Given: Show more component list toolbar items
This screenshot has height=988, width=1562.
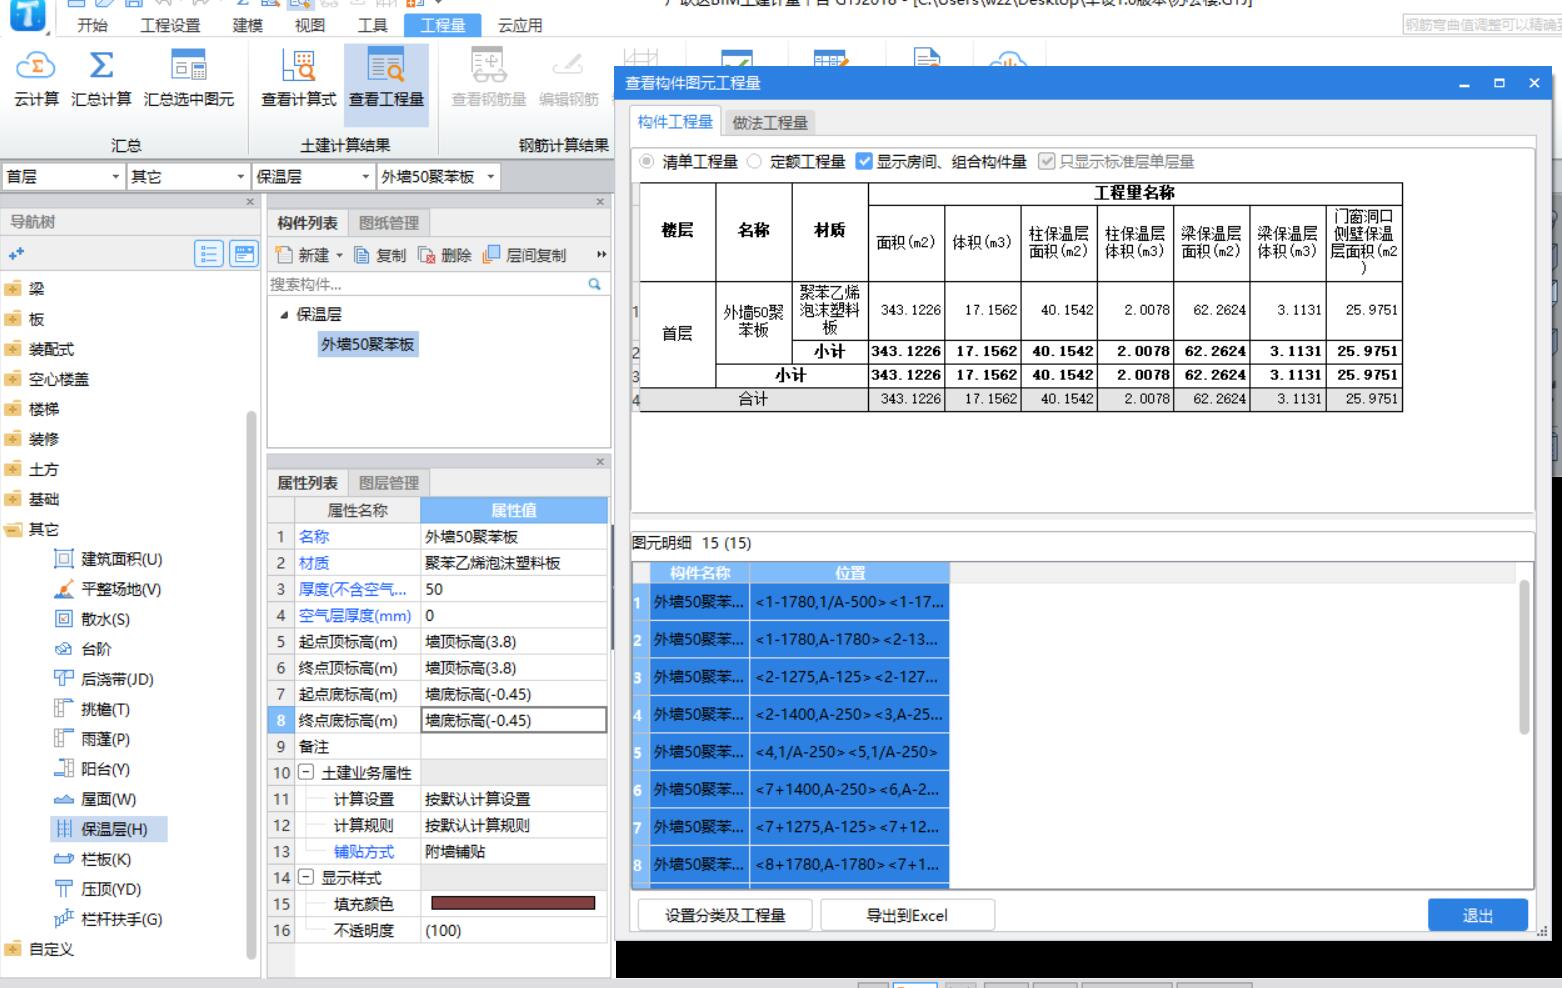Looking at the screenshot, I should click(x=601, y=255).
